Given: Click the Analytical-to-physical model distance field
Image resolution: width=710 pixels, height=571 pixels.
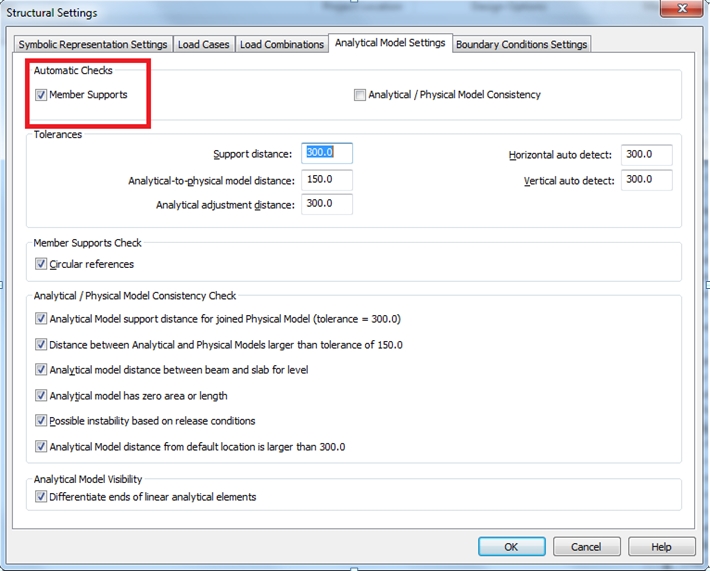Looking at the screenshot, I should pos(326,180).
